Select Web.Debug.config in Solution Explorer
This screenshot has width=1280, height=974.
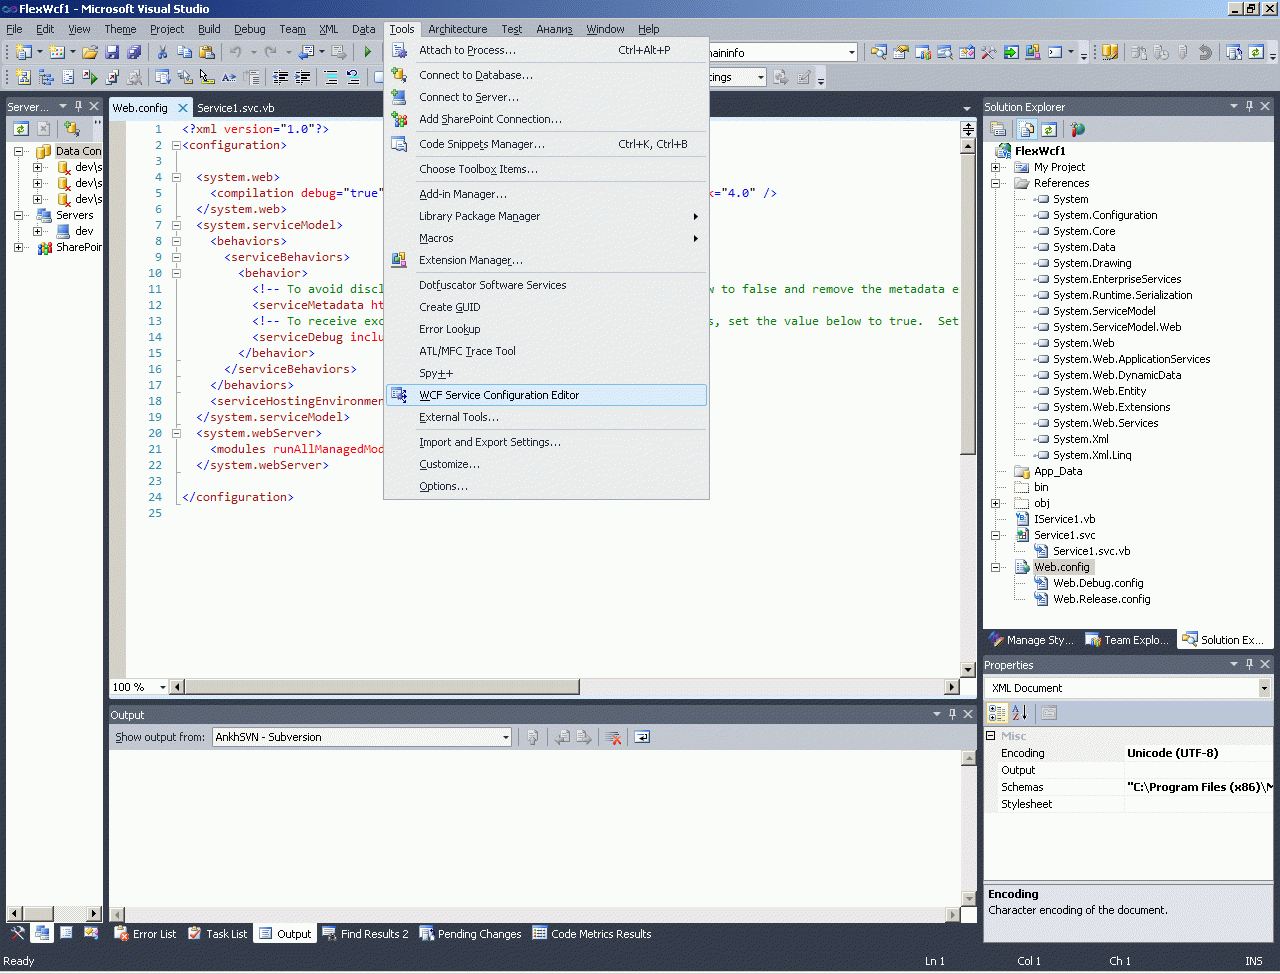pyautogui.click(x=1097, y=583)
